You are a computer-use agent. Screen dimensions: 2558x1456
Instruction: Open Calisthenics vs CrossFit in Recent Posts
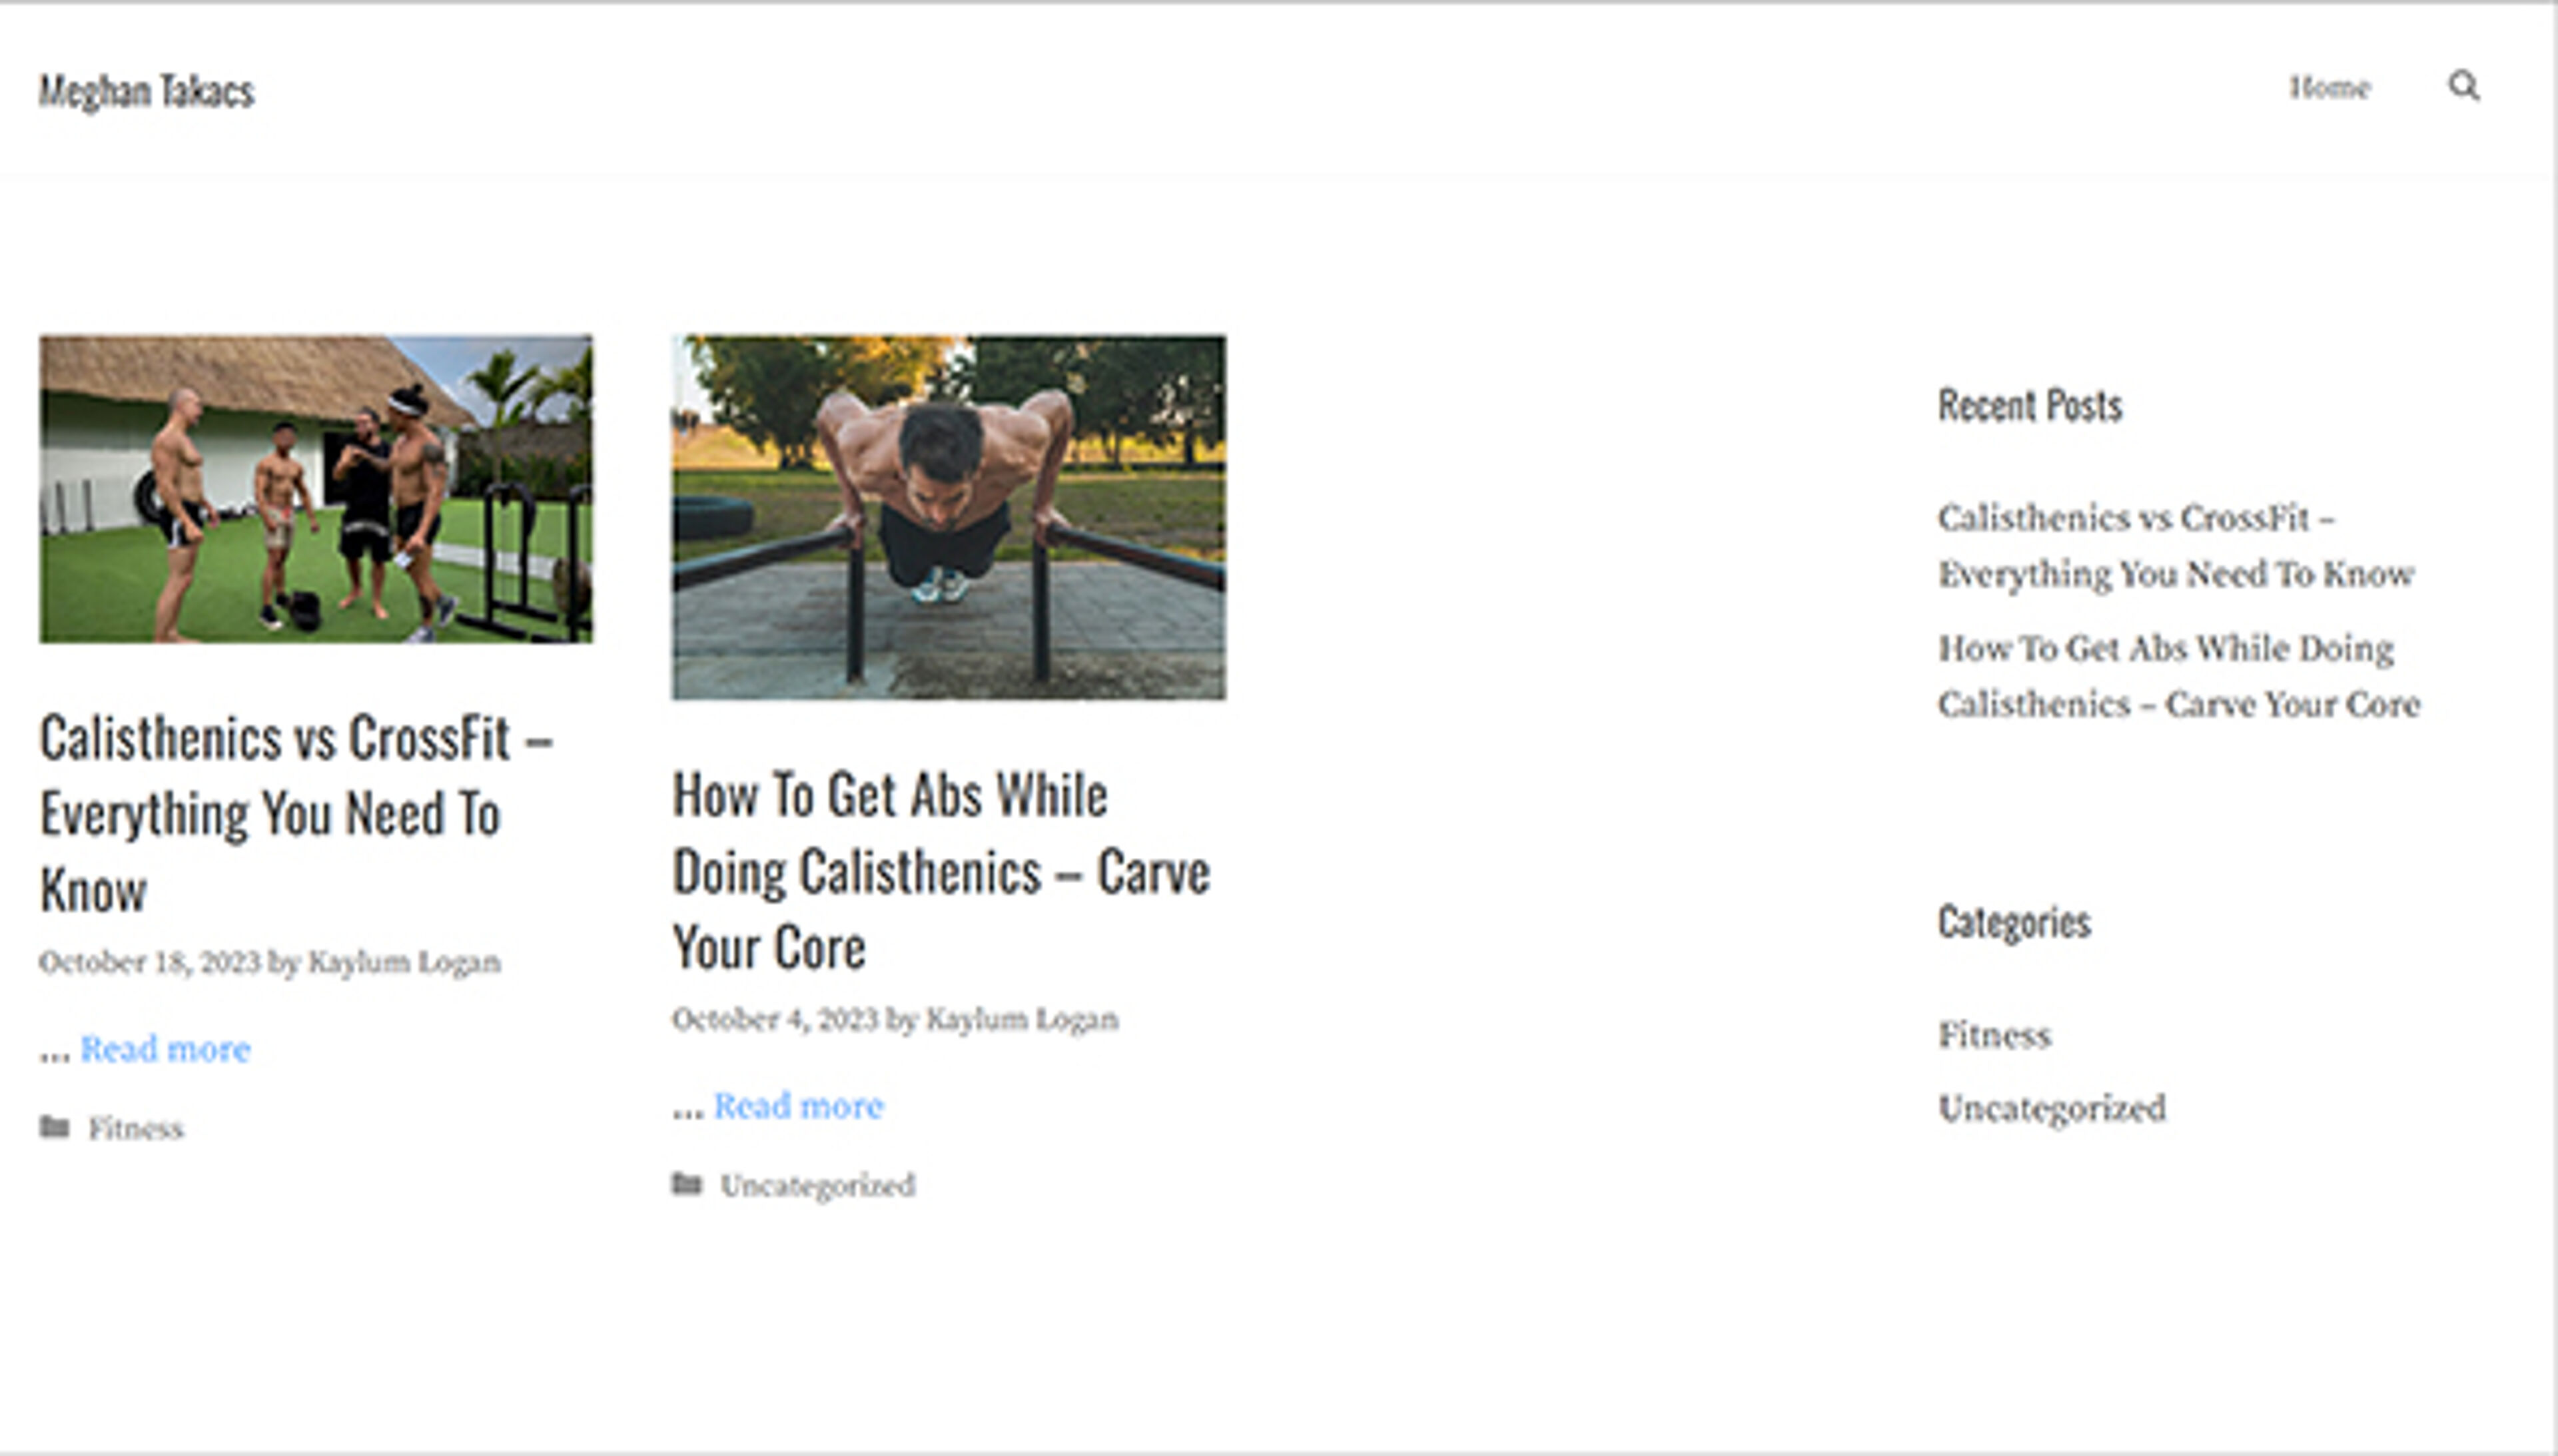tap(2175, 546)
